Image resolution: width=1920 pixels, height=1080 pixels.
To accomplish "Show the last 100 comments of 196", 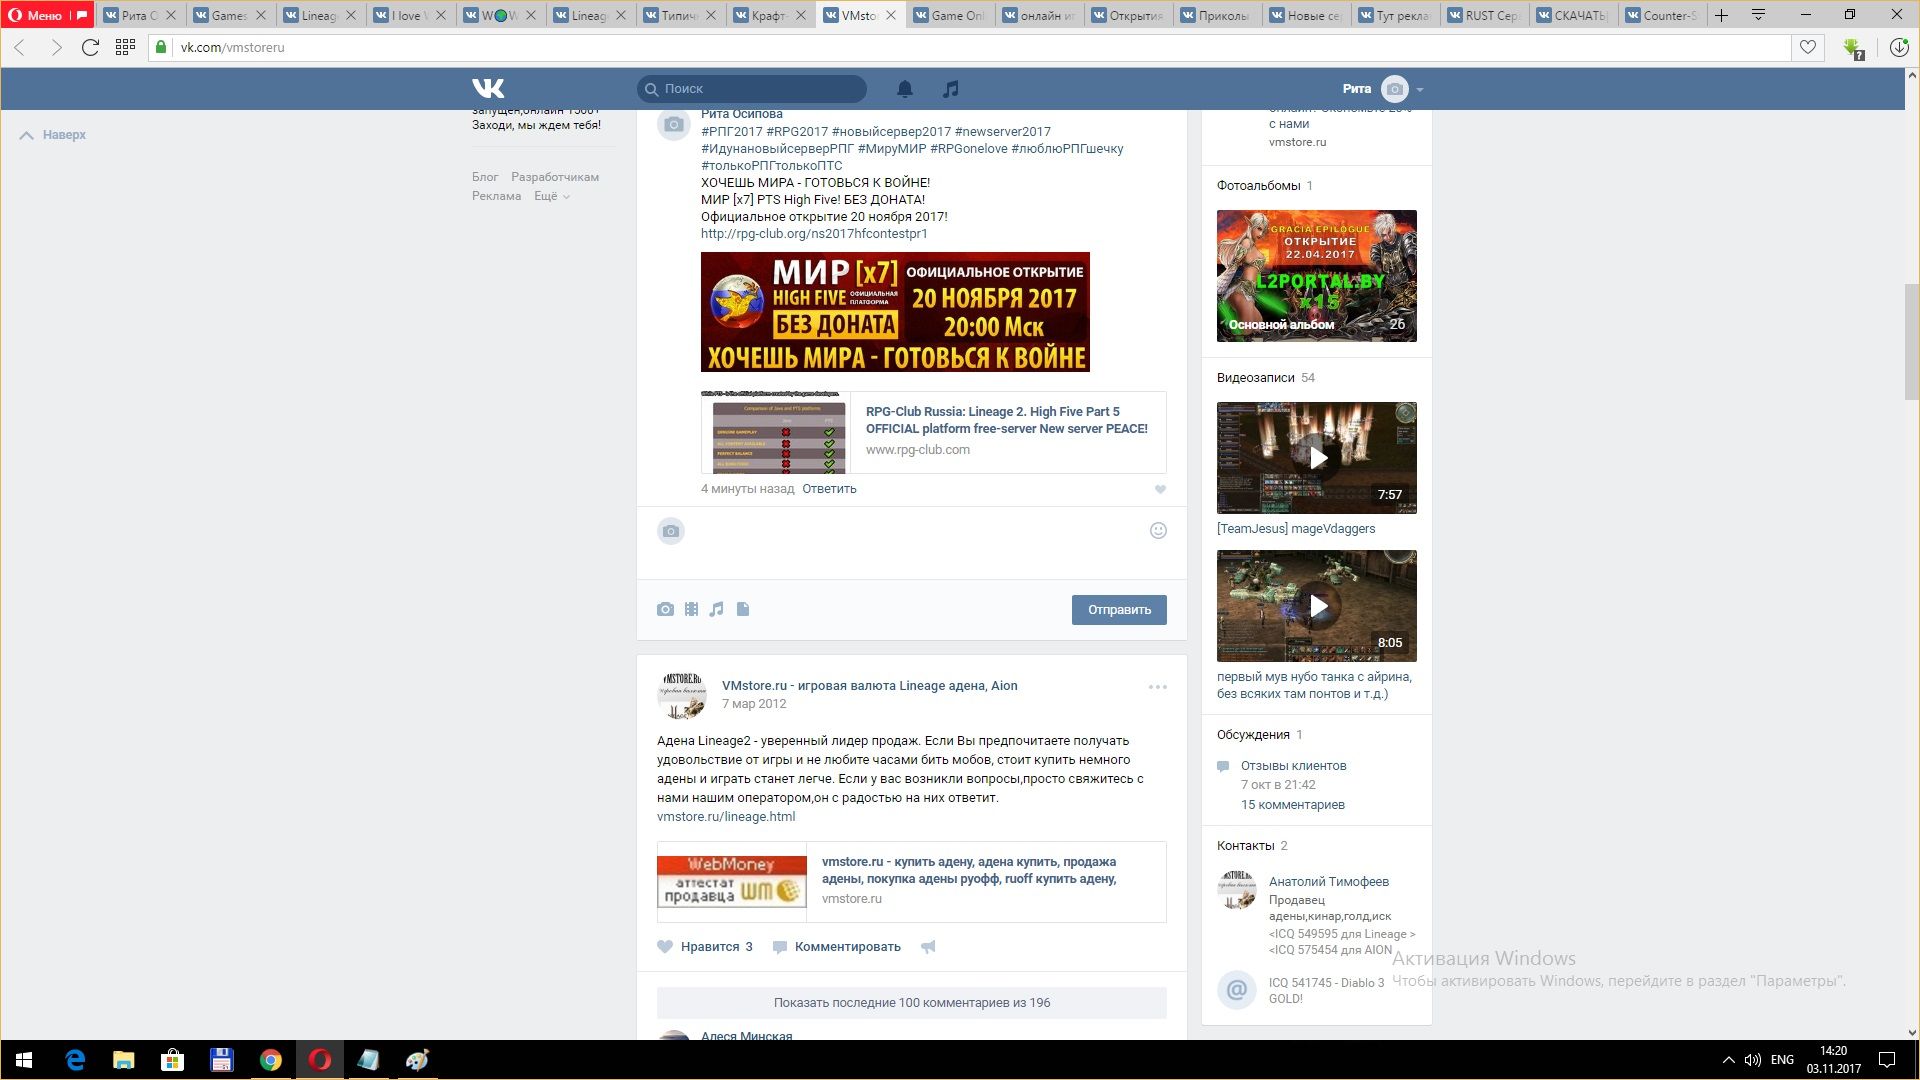I will [911, 1002].
